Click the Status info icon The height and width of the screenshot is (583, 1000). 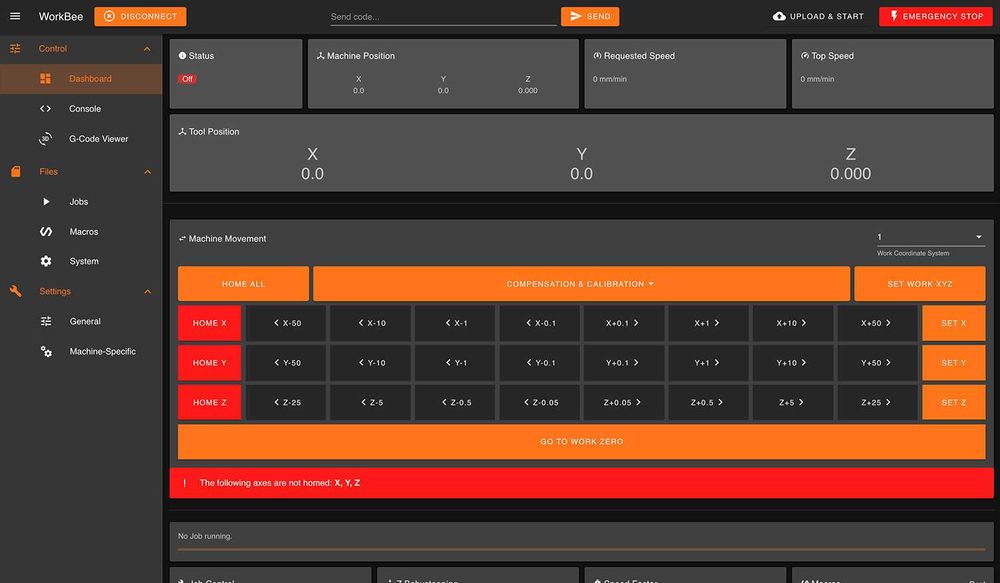[x=182, y=55]
